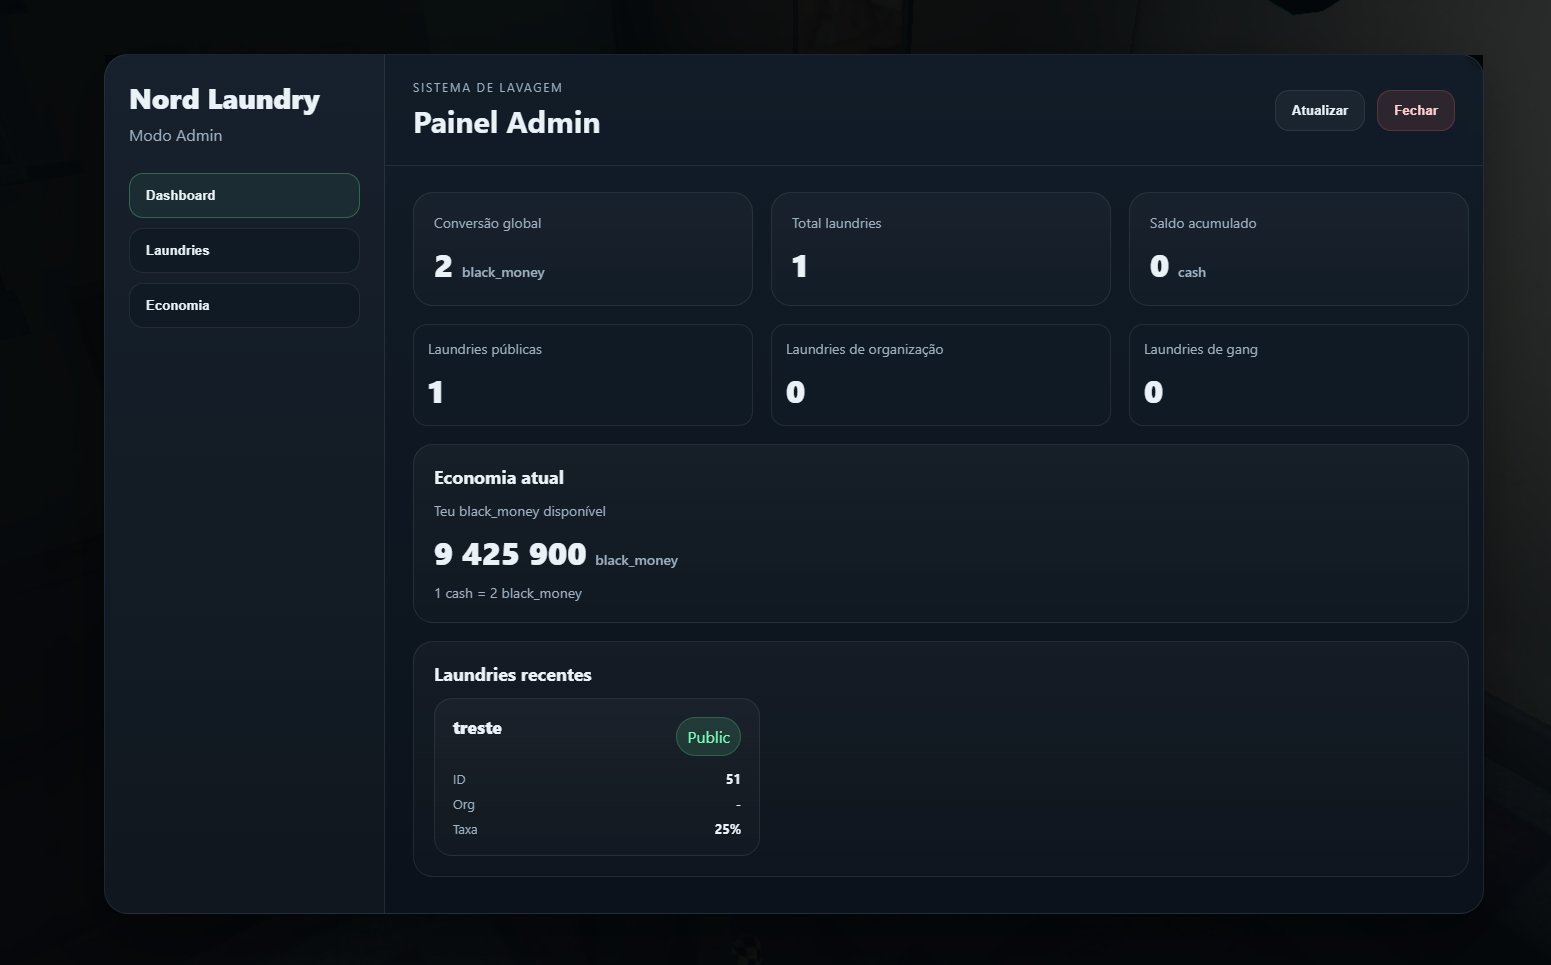Click the Sistema de Lavagem caption
1551x965 pixels.
[x=488, y=88]
